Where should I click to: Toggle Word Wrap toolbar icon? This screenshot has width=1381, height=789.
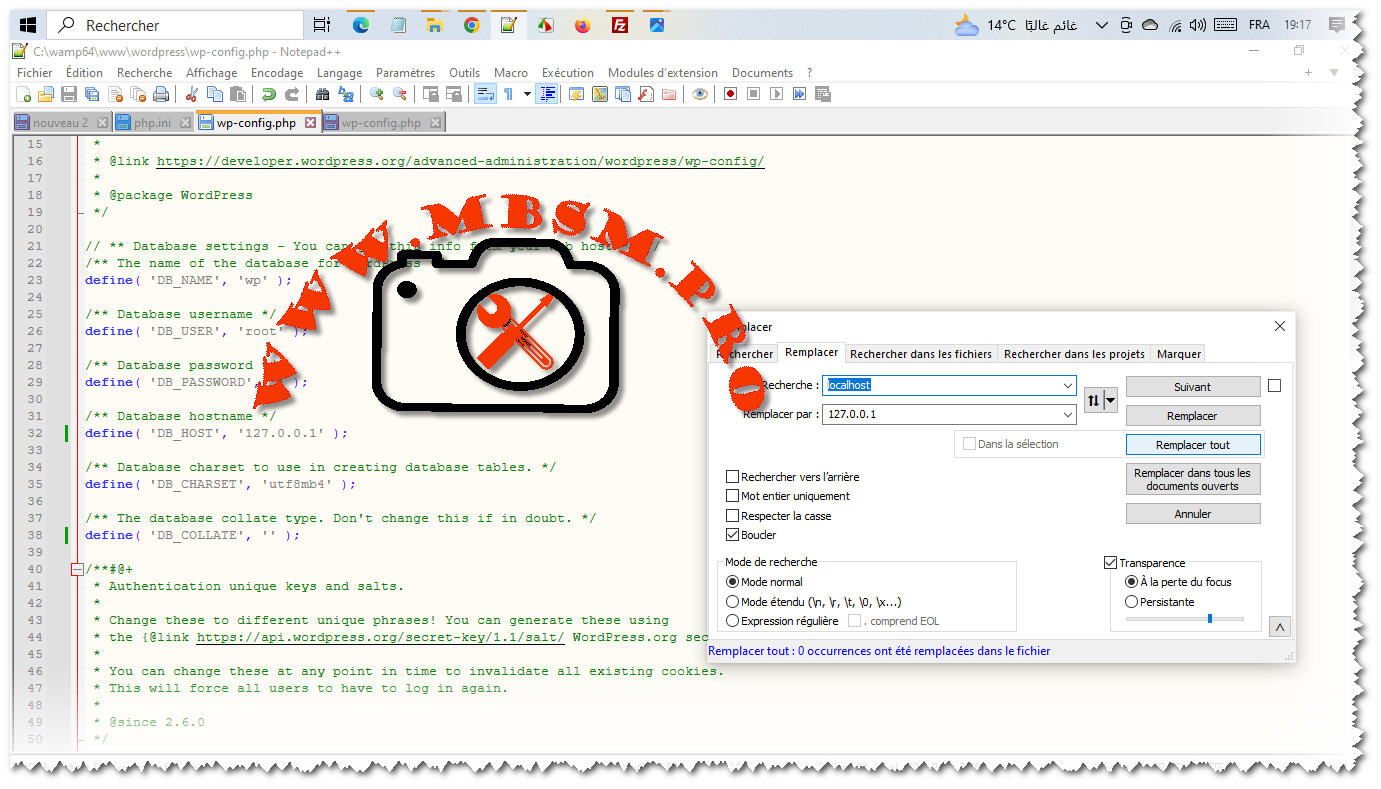coord(485,94)
